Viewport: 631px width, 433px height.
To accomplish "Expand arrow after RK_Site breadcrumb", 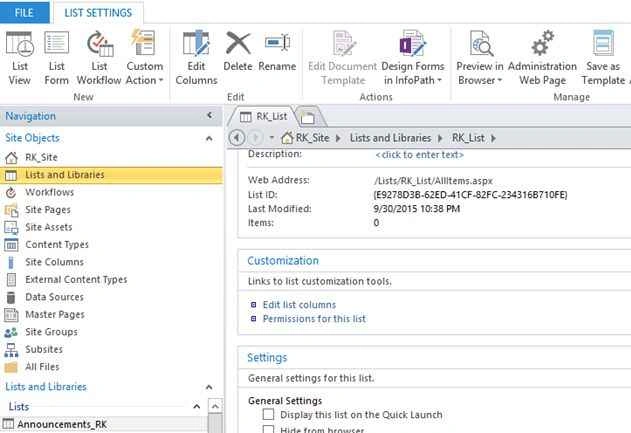I will point(338,138).
